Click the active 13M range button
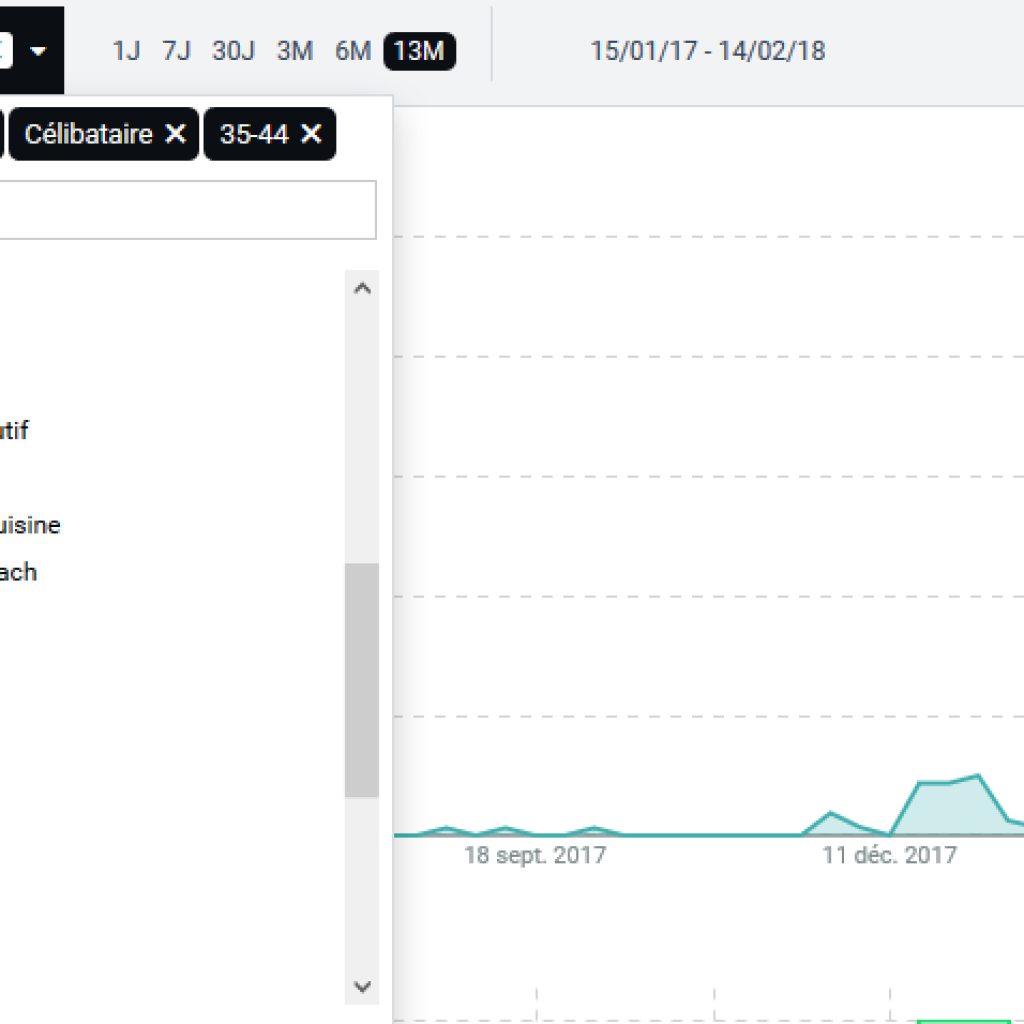Screen dimensions: 1024x1024 coord(419,51)
